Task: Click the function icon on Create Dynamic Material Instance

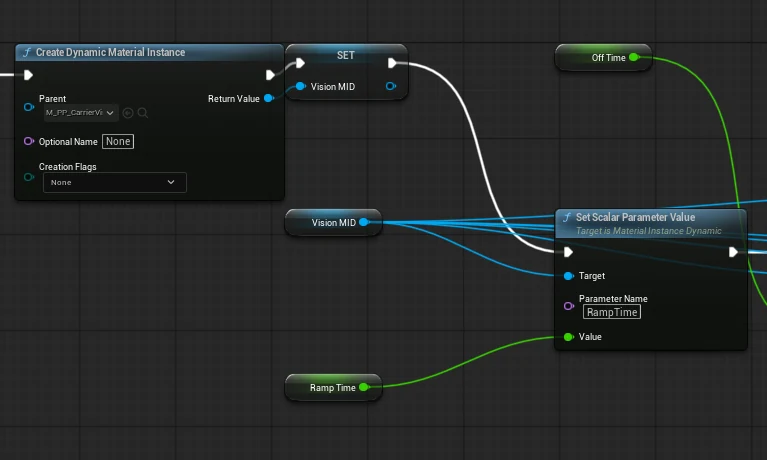Action: tap(27, 52)
